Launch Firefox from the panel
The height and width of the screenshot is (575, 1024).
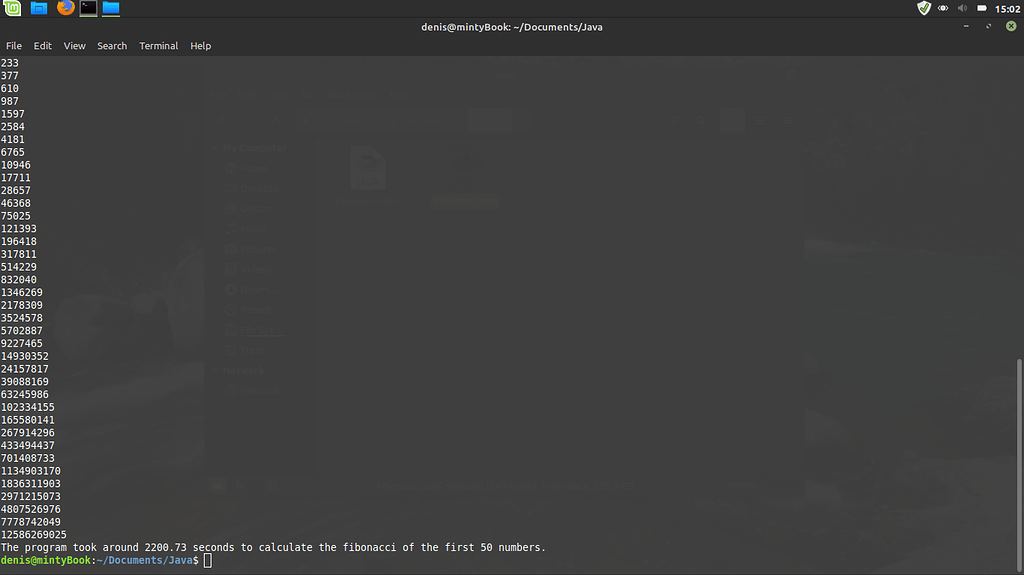pos(66,8)
